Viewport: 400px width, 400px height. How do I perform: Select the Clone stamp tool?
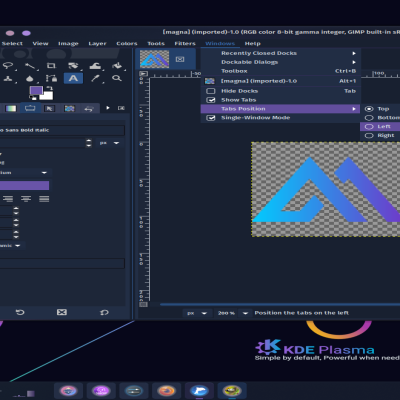tap(8, 79)
